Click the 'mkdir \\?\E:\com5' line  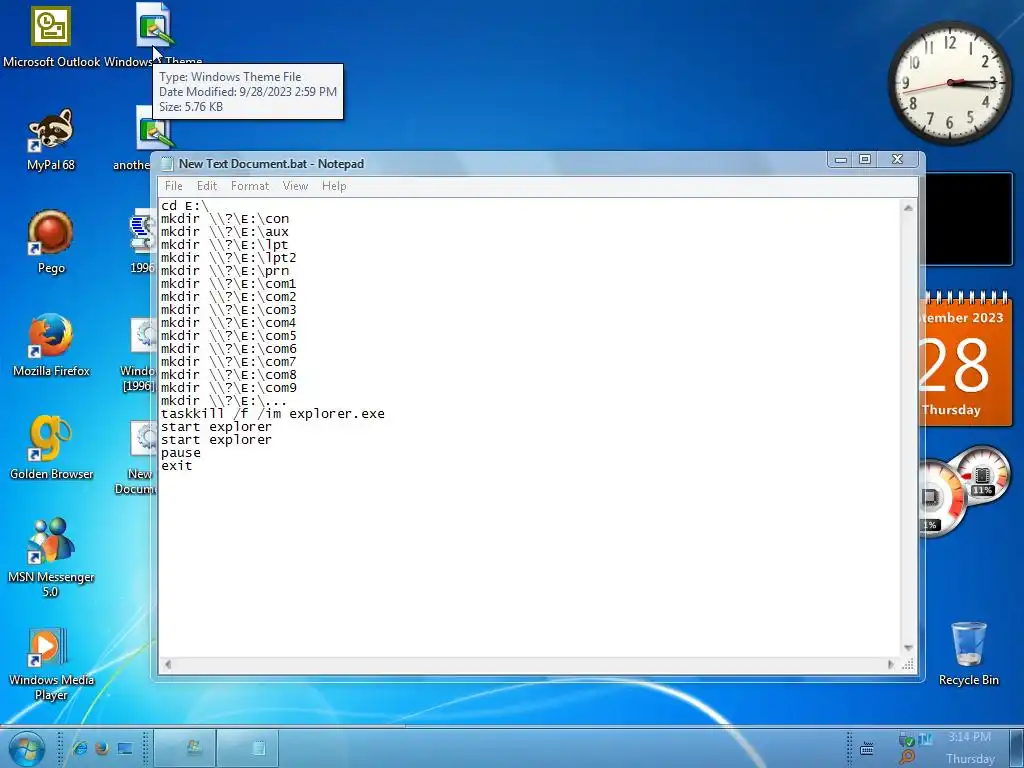pos(229,336)
